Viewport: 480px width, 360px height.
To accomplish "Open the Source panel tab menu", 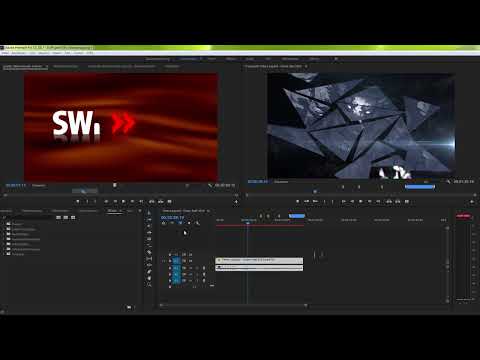I will tap(47, 66).
